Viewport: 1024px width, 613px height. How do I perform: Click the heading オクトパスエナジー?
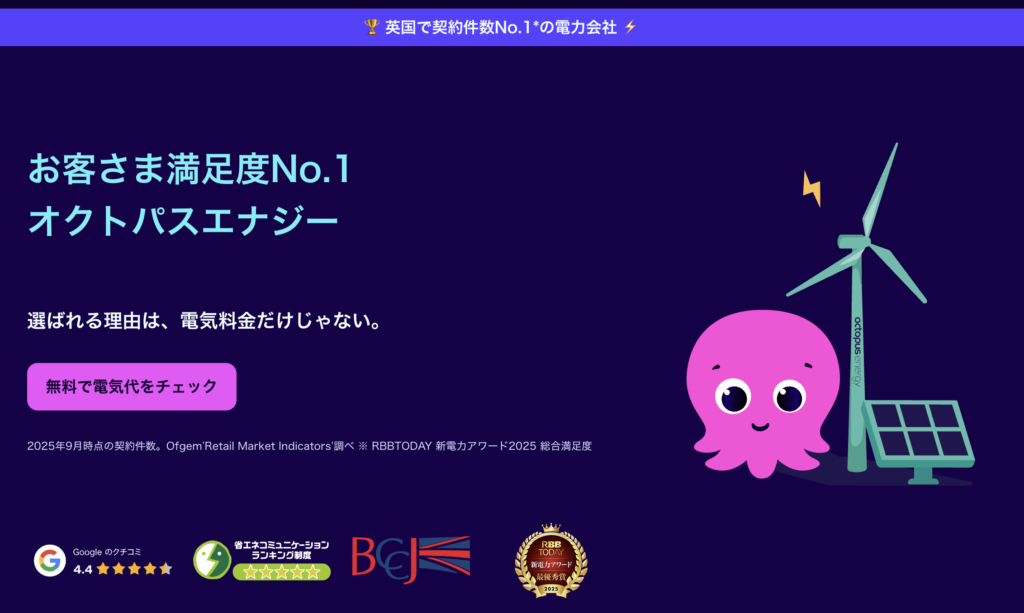(x=183, y=221)
